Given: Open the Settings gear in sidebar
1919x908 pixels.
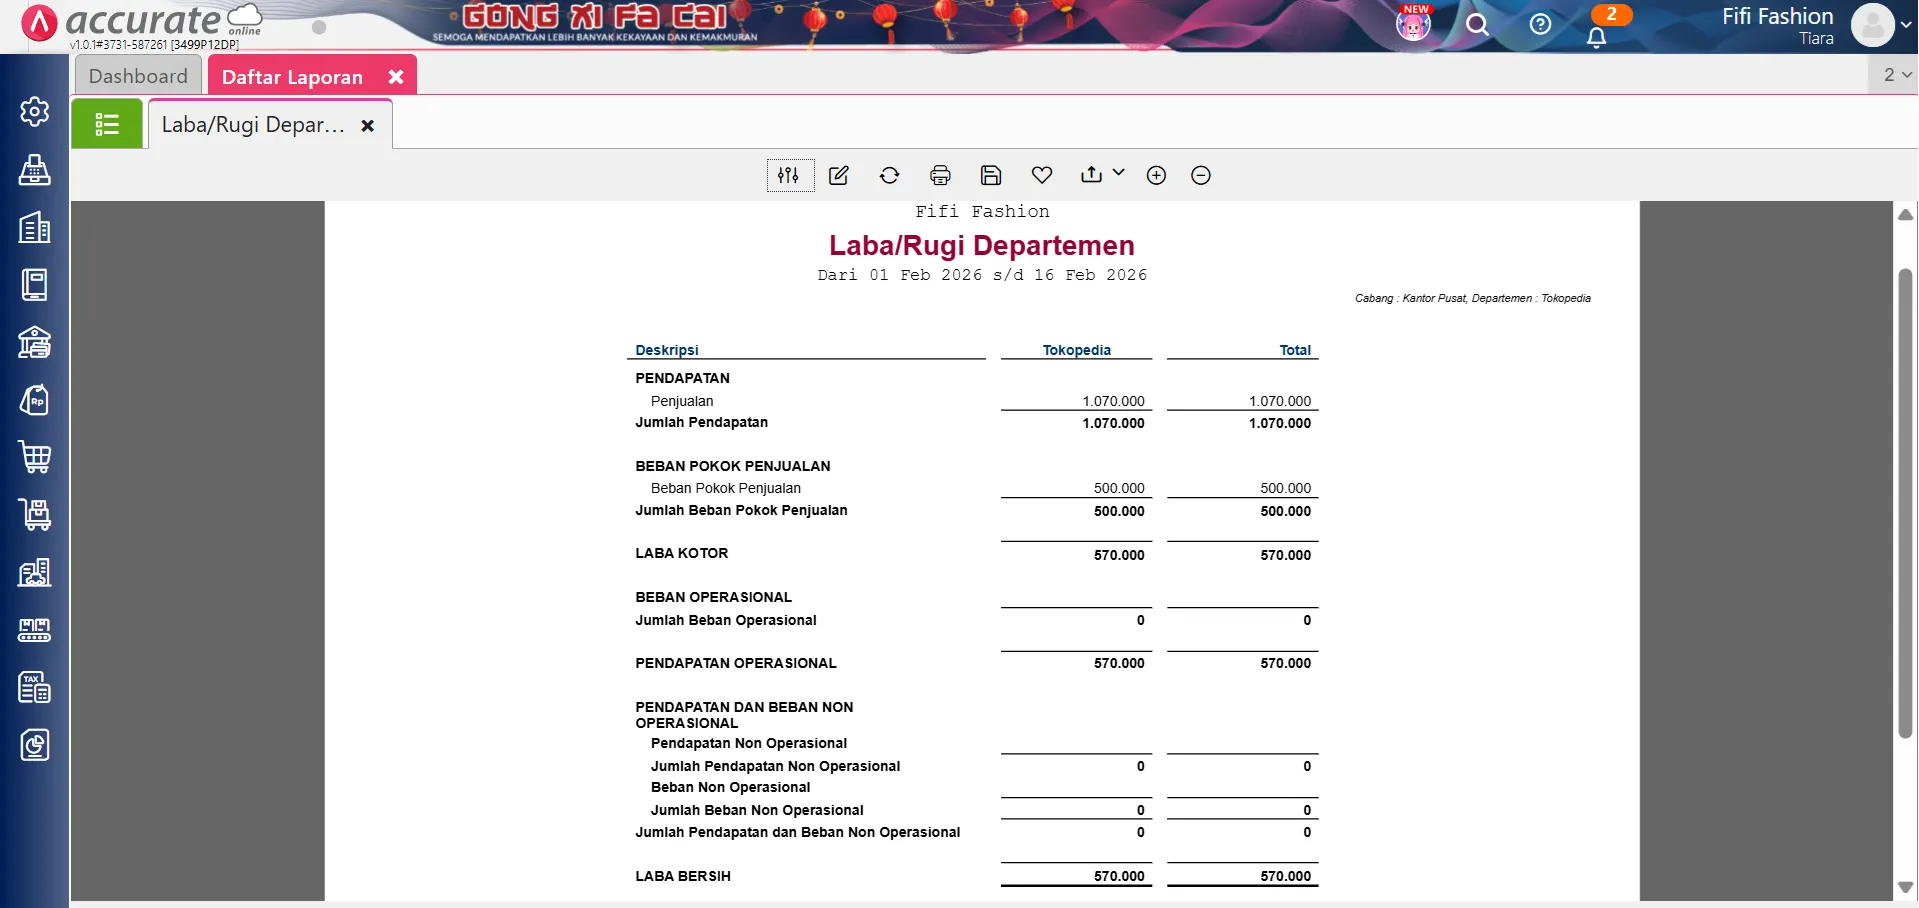Looking at the screenshot, I should point(35,111).
